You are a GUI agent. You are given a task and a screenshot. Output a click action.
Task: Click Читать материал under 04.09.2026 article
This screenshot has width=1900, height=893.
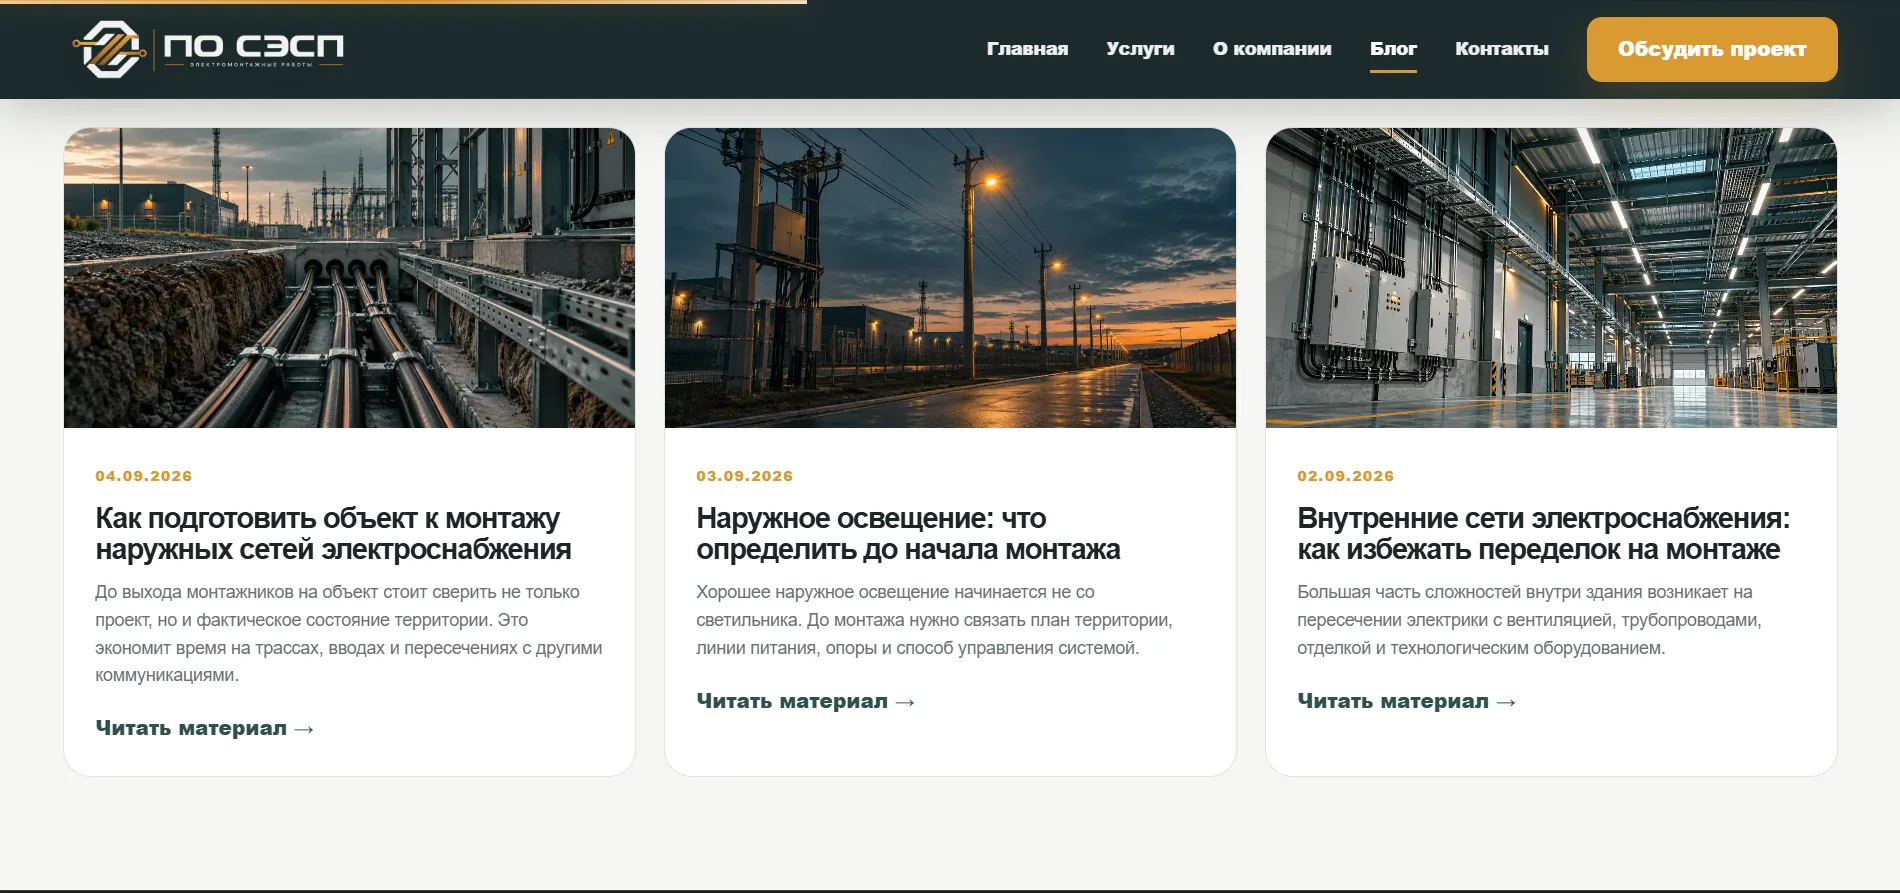pos(205,728)
